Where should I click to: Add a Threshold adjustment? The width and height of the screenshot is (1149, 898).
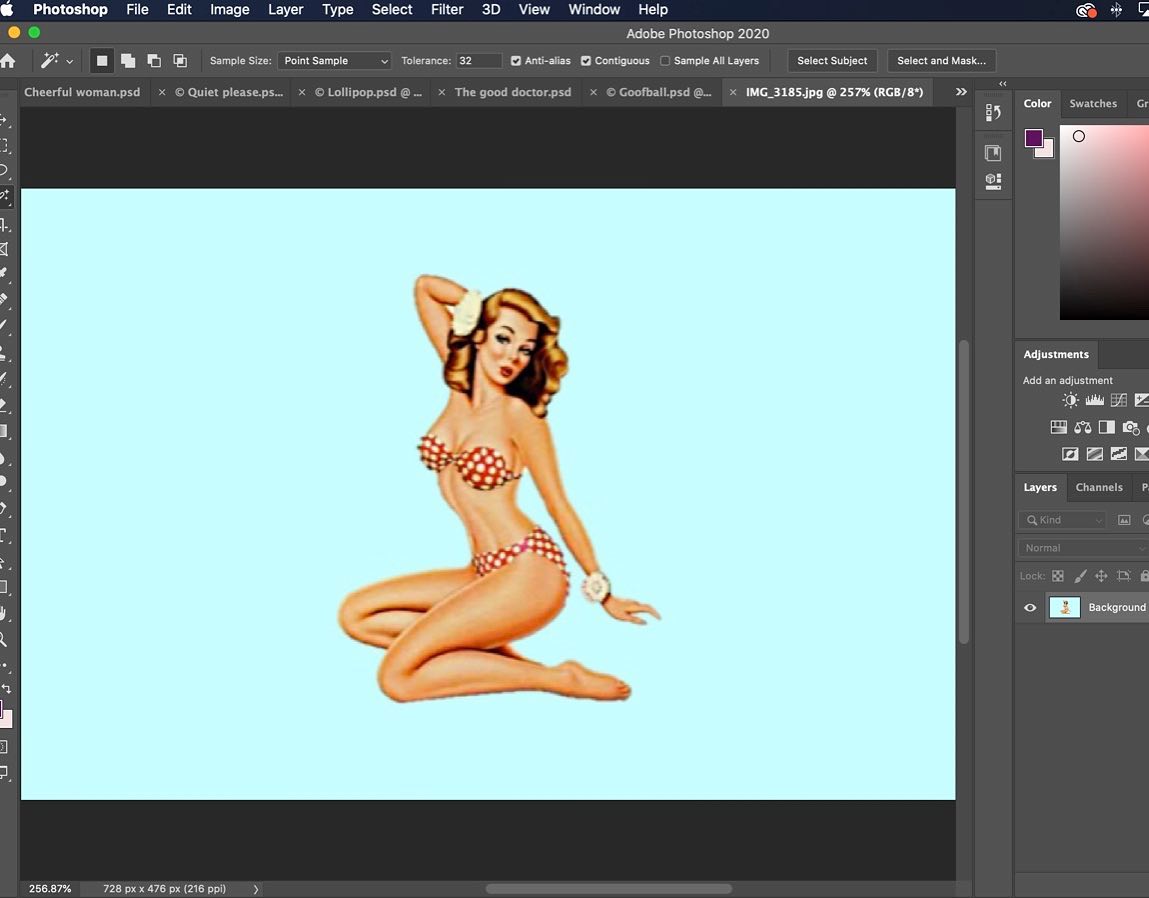click(x=1119, y=454)
